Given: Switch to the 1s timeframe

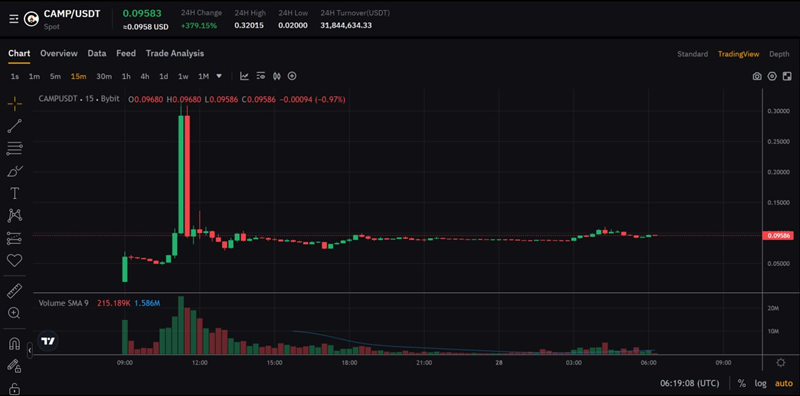Looking at the screenshot, I should (x=15, y=77).
